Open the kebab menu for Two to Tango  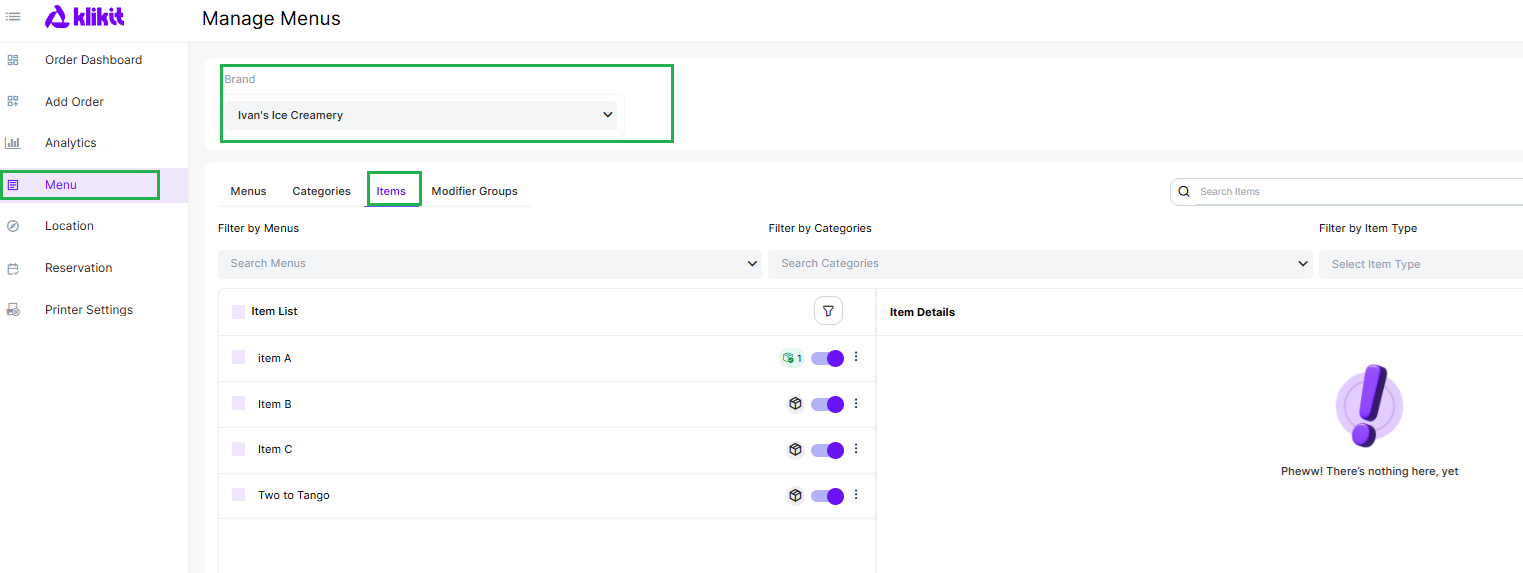point(856,495)
